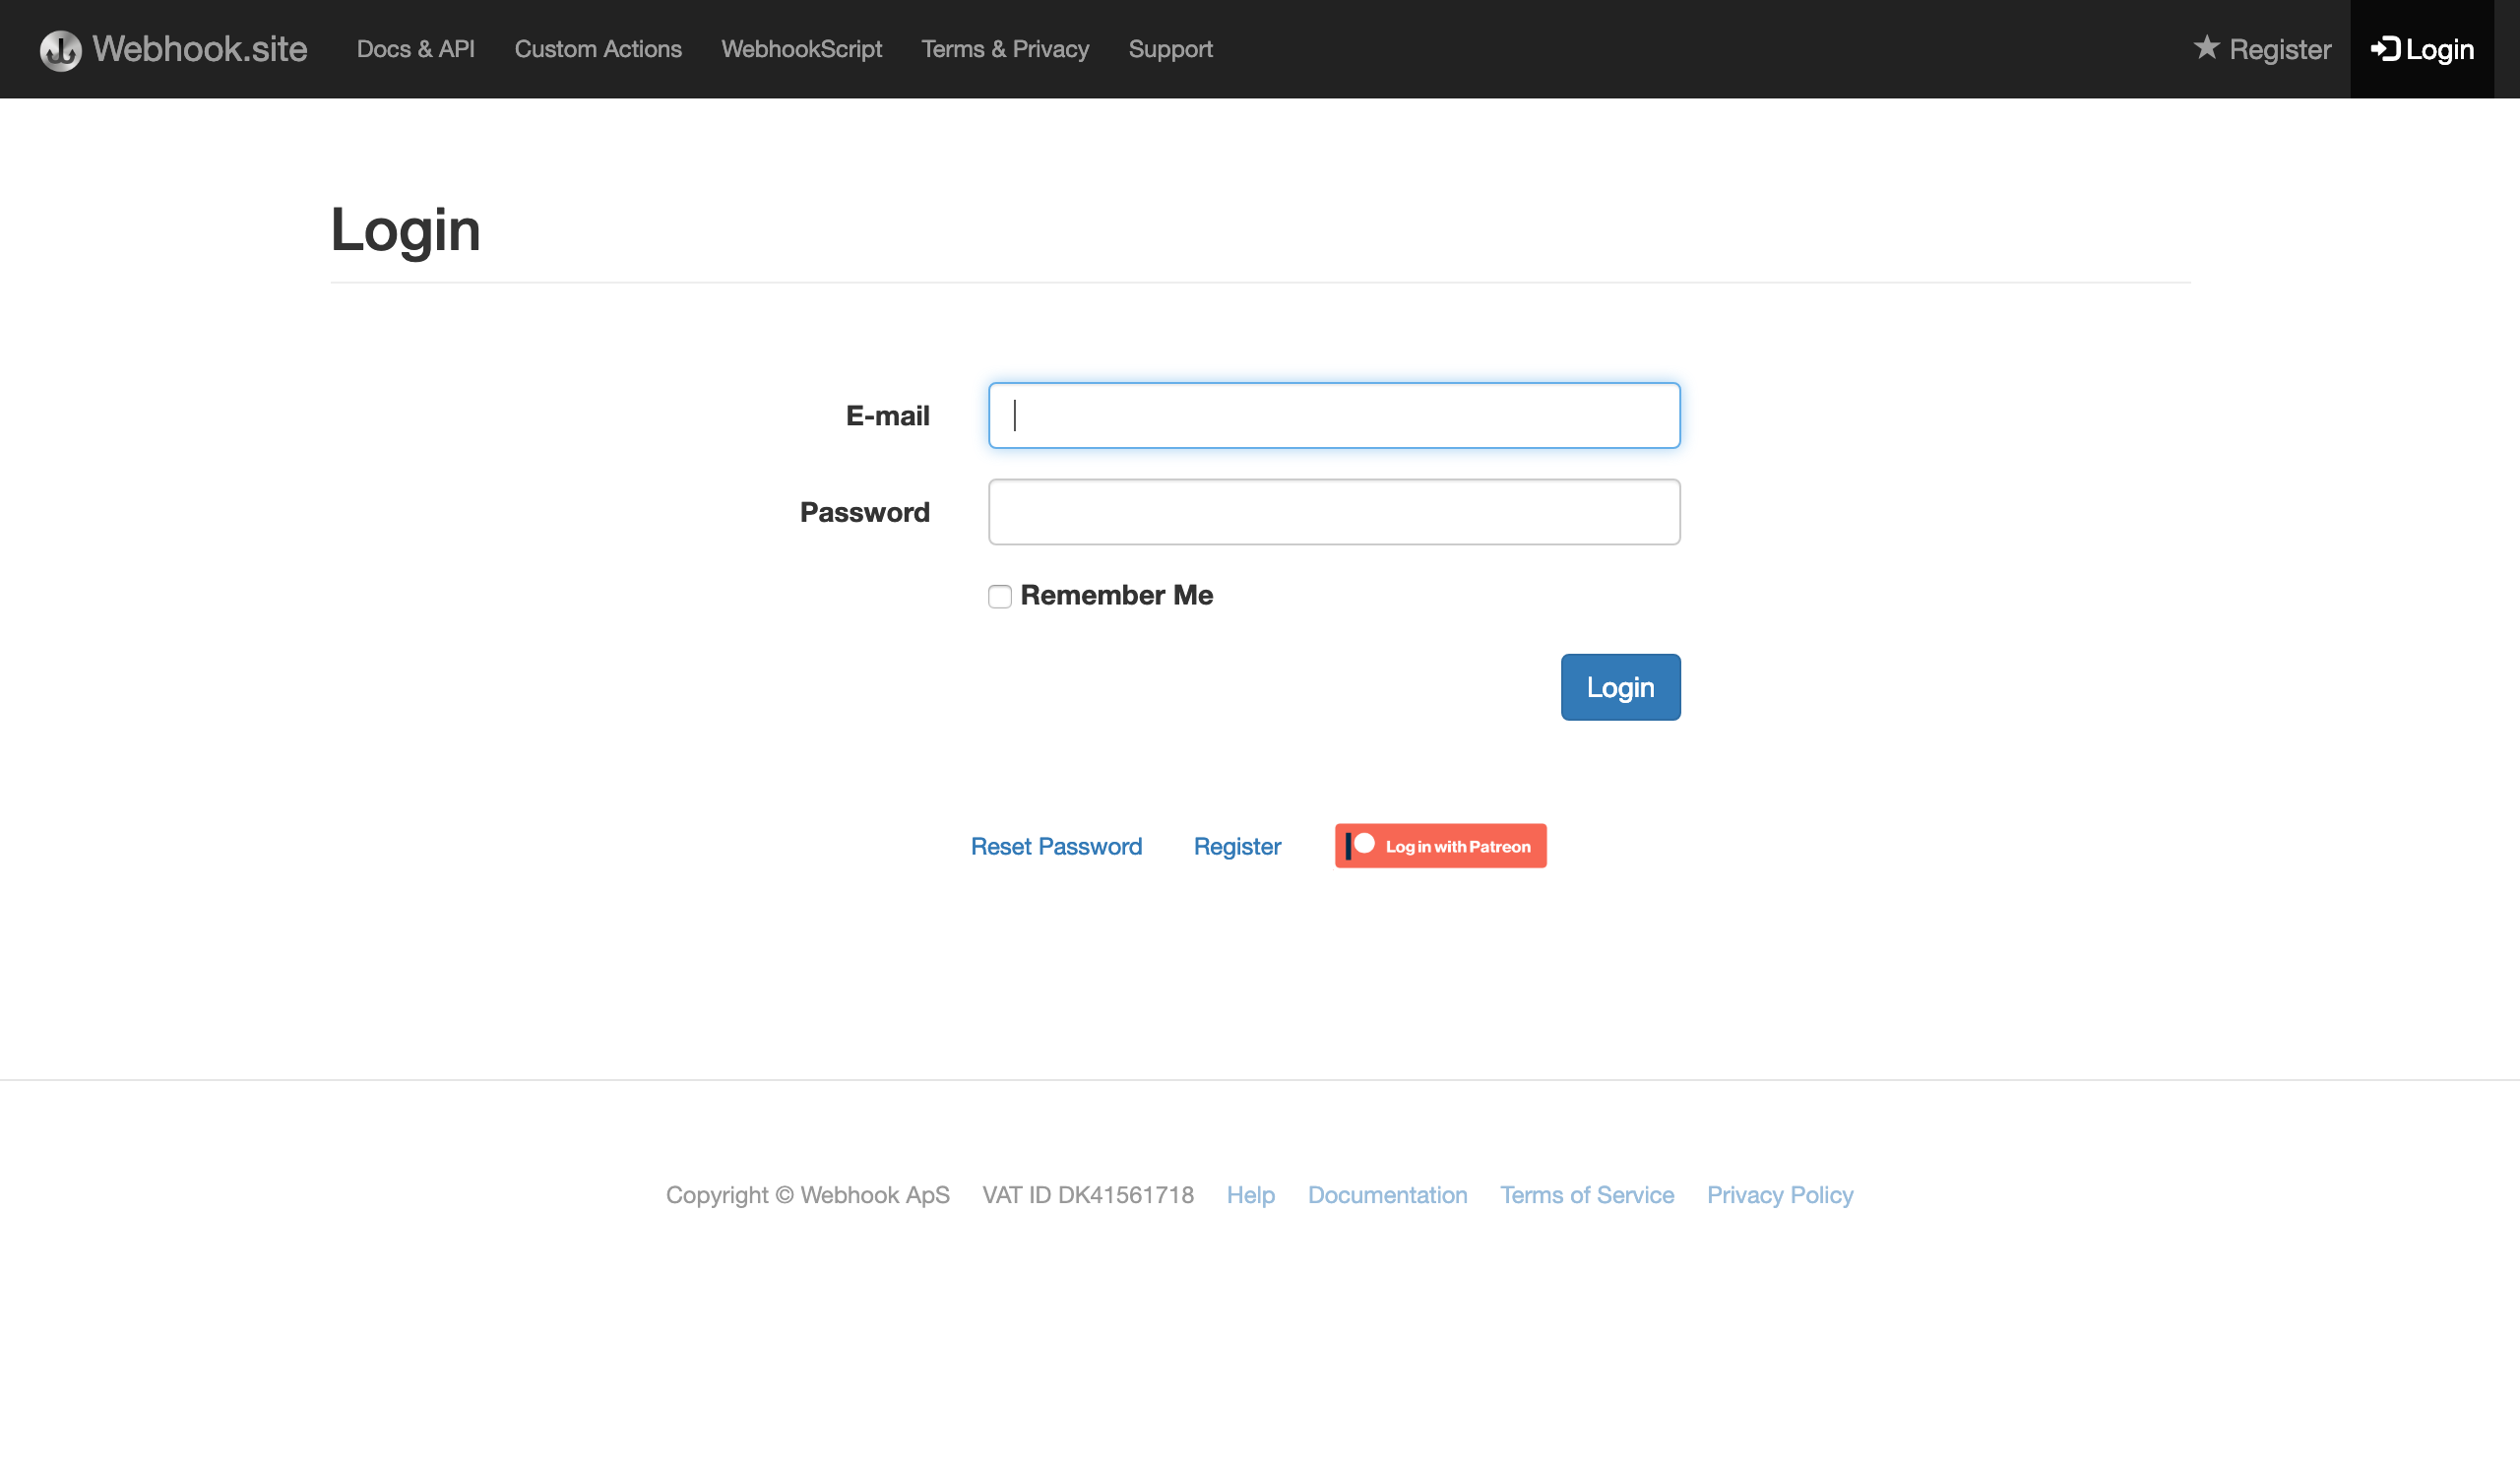Open the Terms & Privacy page
This screenshot has height=1467, width=2520.
(x=1005, y=49)
